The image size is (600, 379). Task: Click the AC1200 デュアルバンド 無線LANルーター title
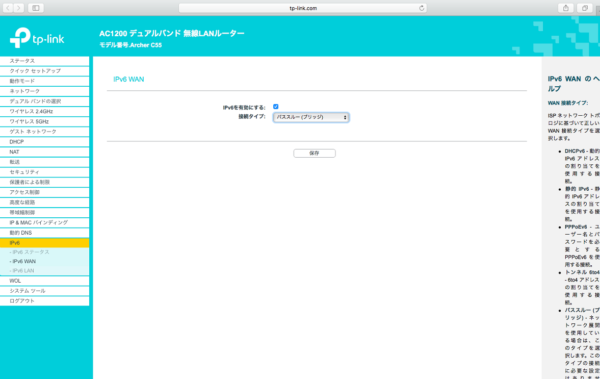click(x=171, y=33)
